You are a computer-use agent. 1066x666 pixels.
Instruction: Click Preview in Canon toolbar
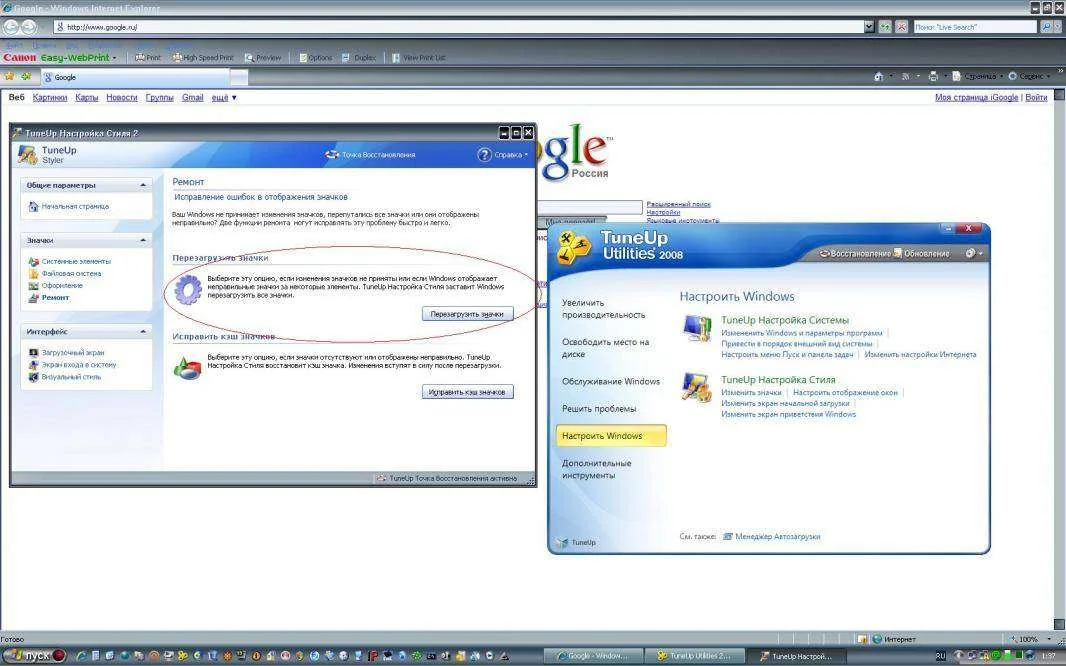click(x=263, y=58)
